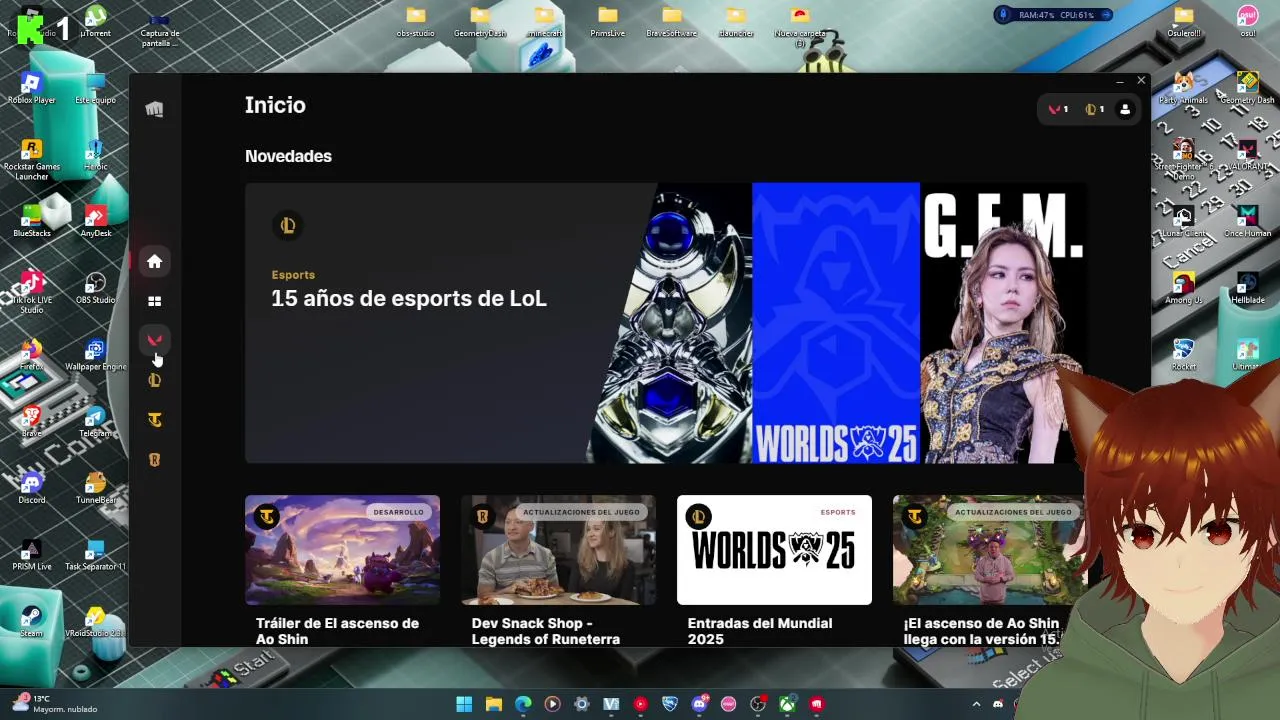Open Party Animals desktop shortcut
Image resolution: width=1280 pixels, height=720 pixels.
[x=1183, y=88]
